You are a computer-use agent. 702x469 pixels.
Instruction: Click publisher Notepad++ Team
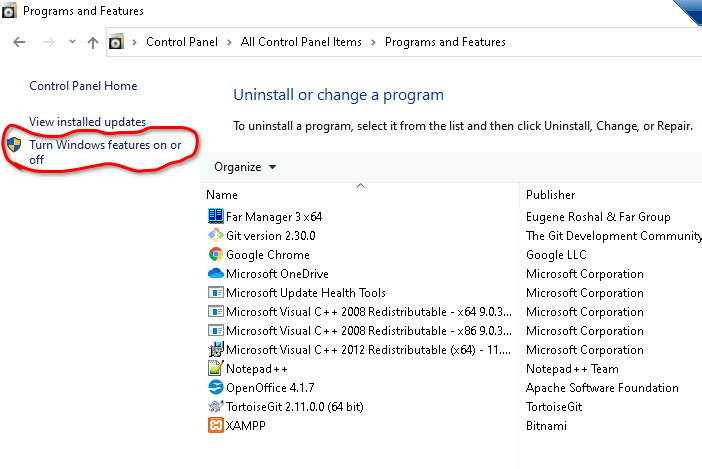pos(572,369)
